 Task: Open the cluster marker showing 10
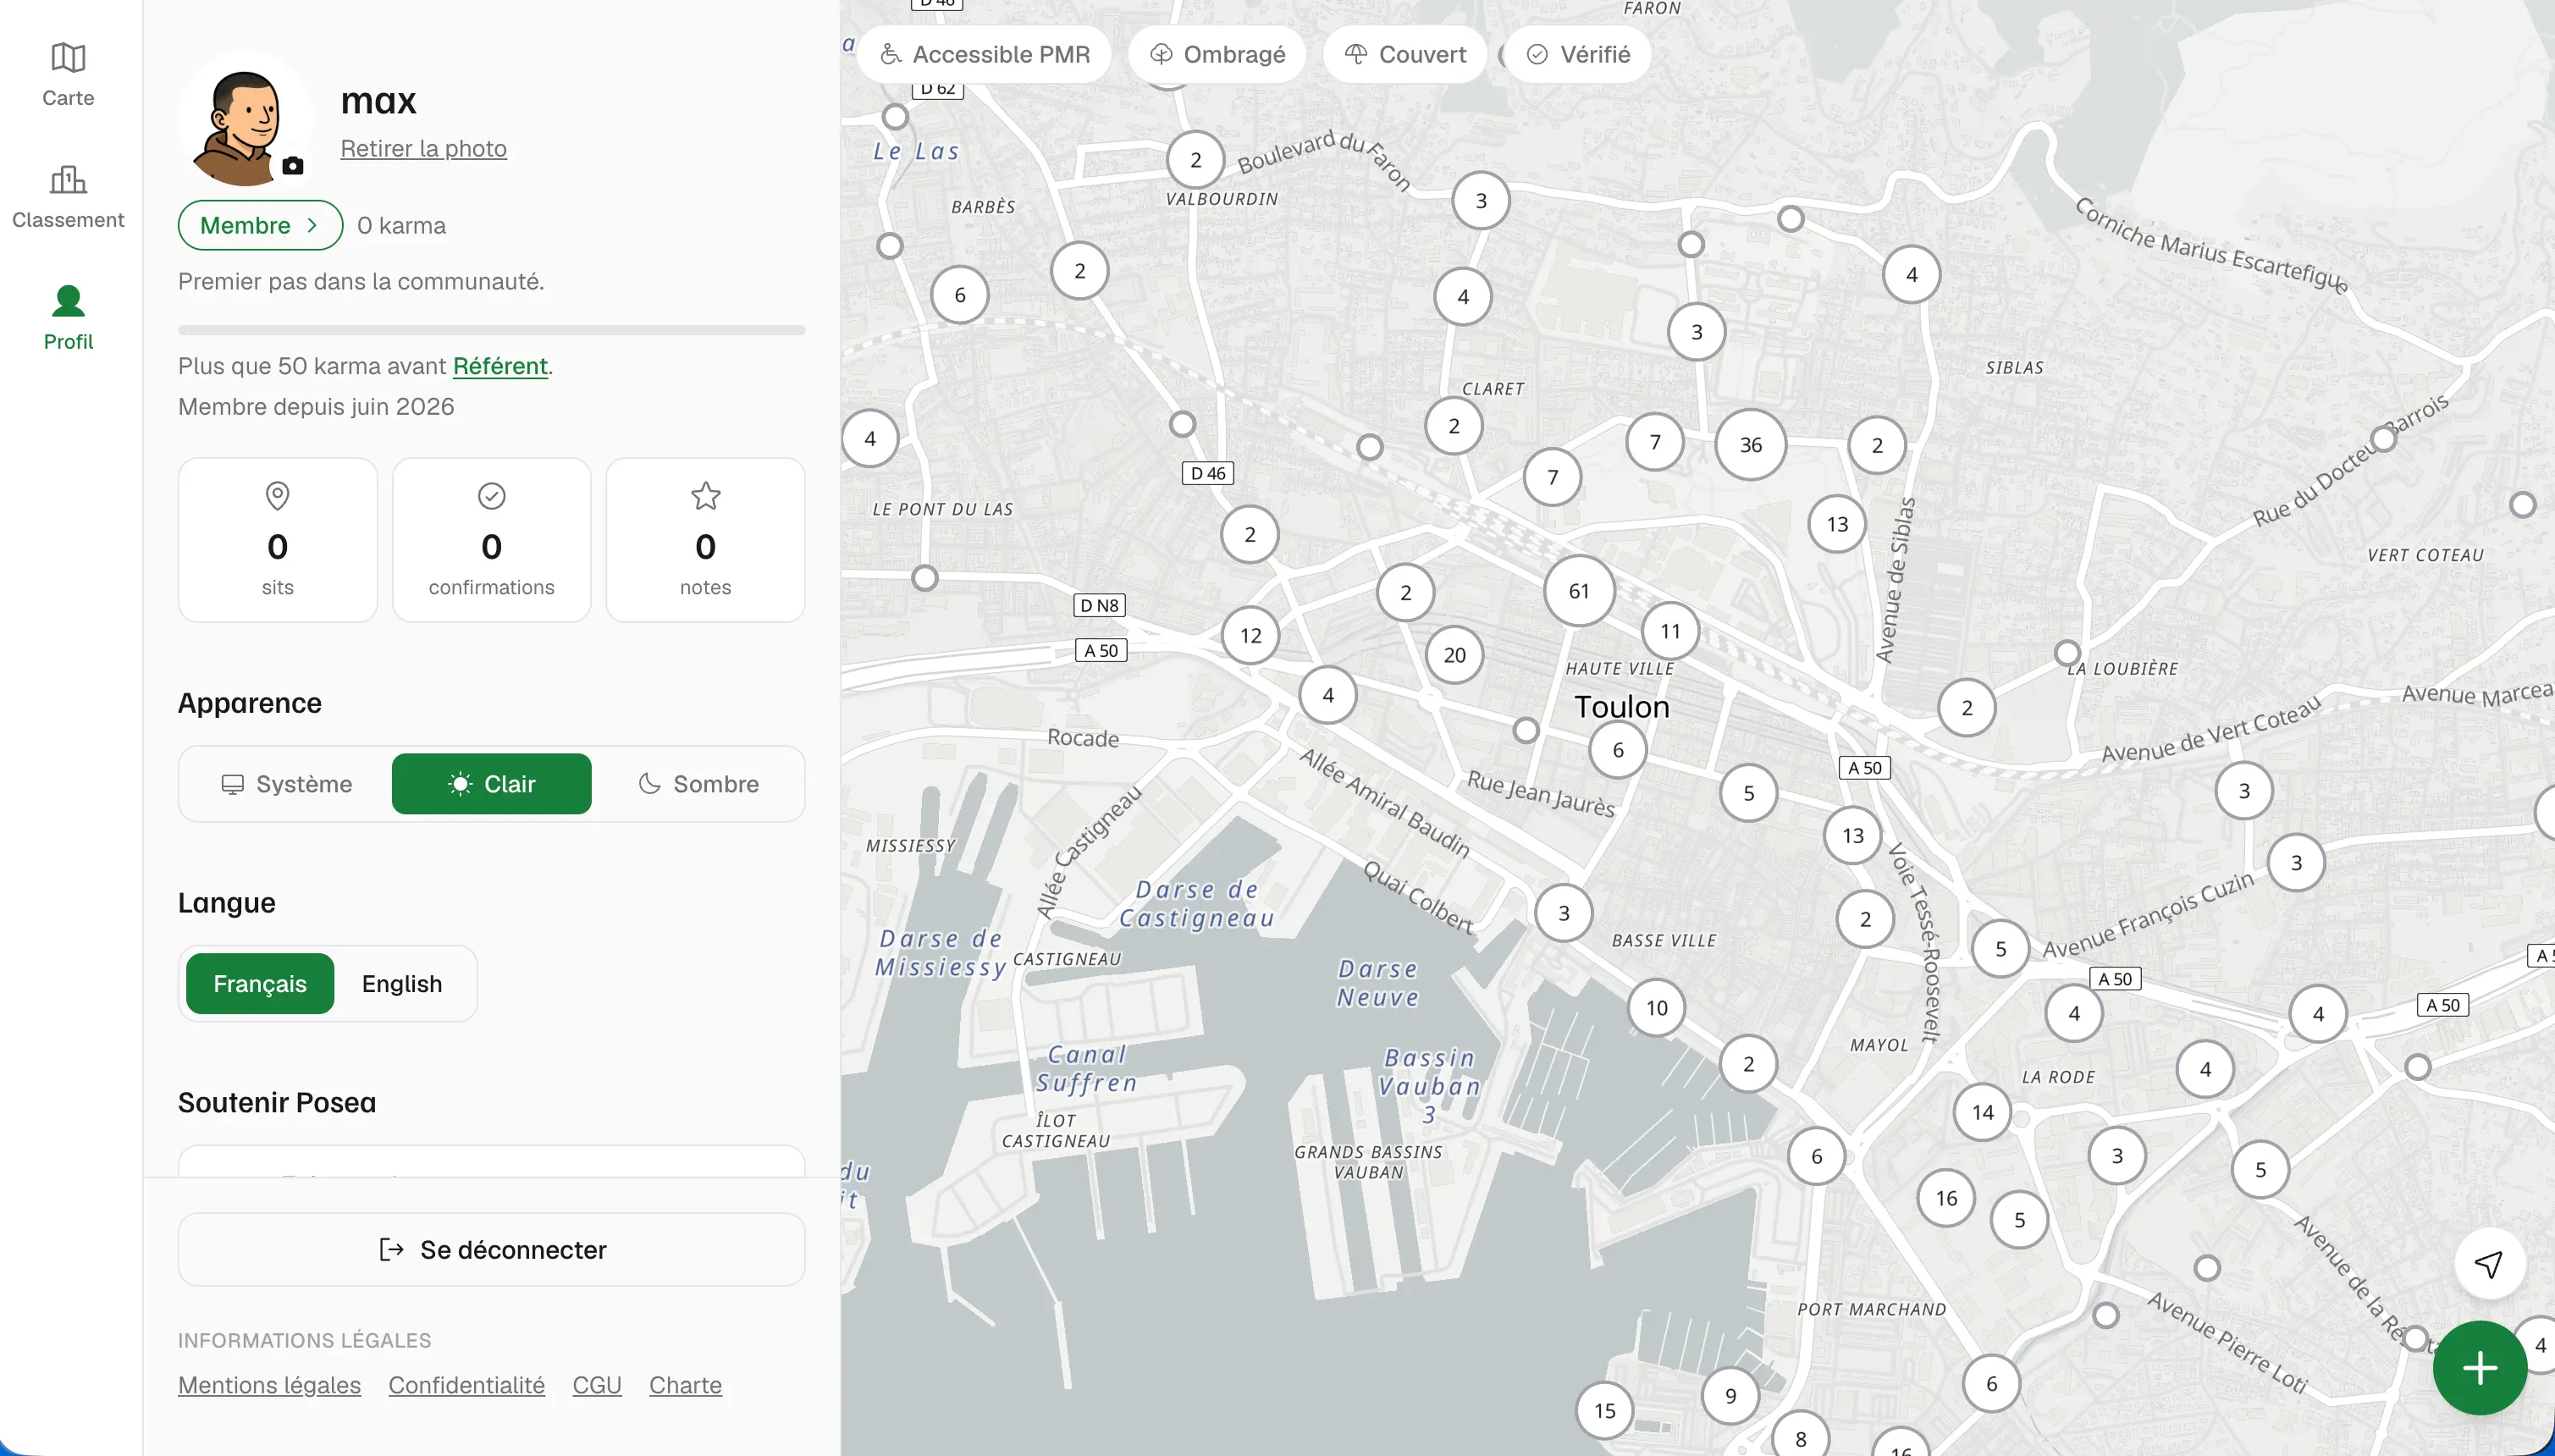[1657, 1008]
